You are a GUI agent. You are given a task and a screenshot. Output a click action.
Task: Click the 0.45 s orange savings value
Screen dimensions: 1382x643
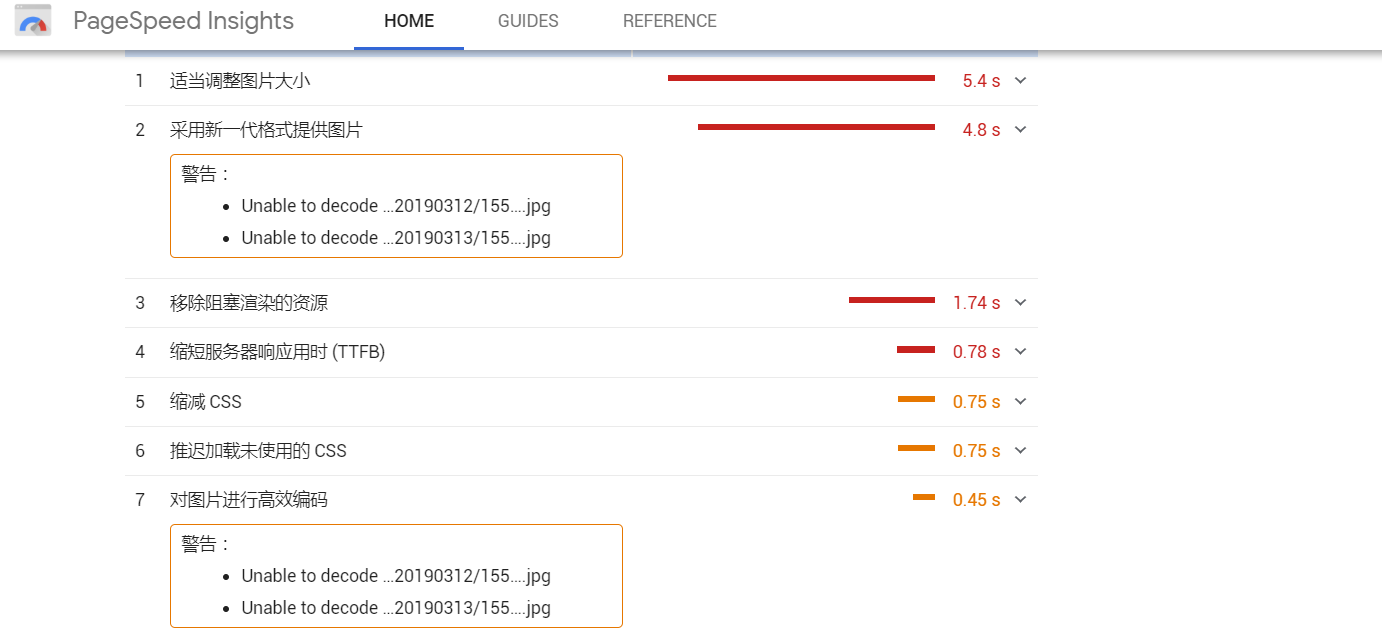[x=976, y=500]
